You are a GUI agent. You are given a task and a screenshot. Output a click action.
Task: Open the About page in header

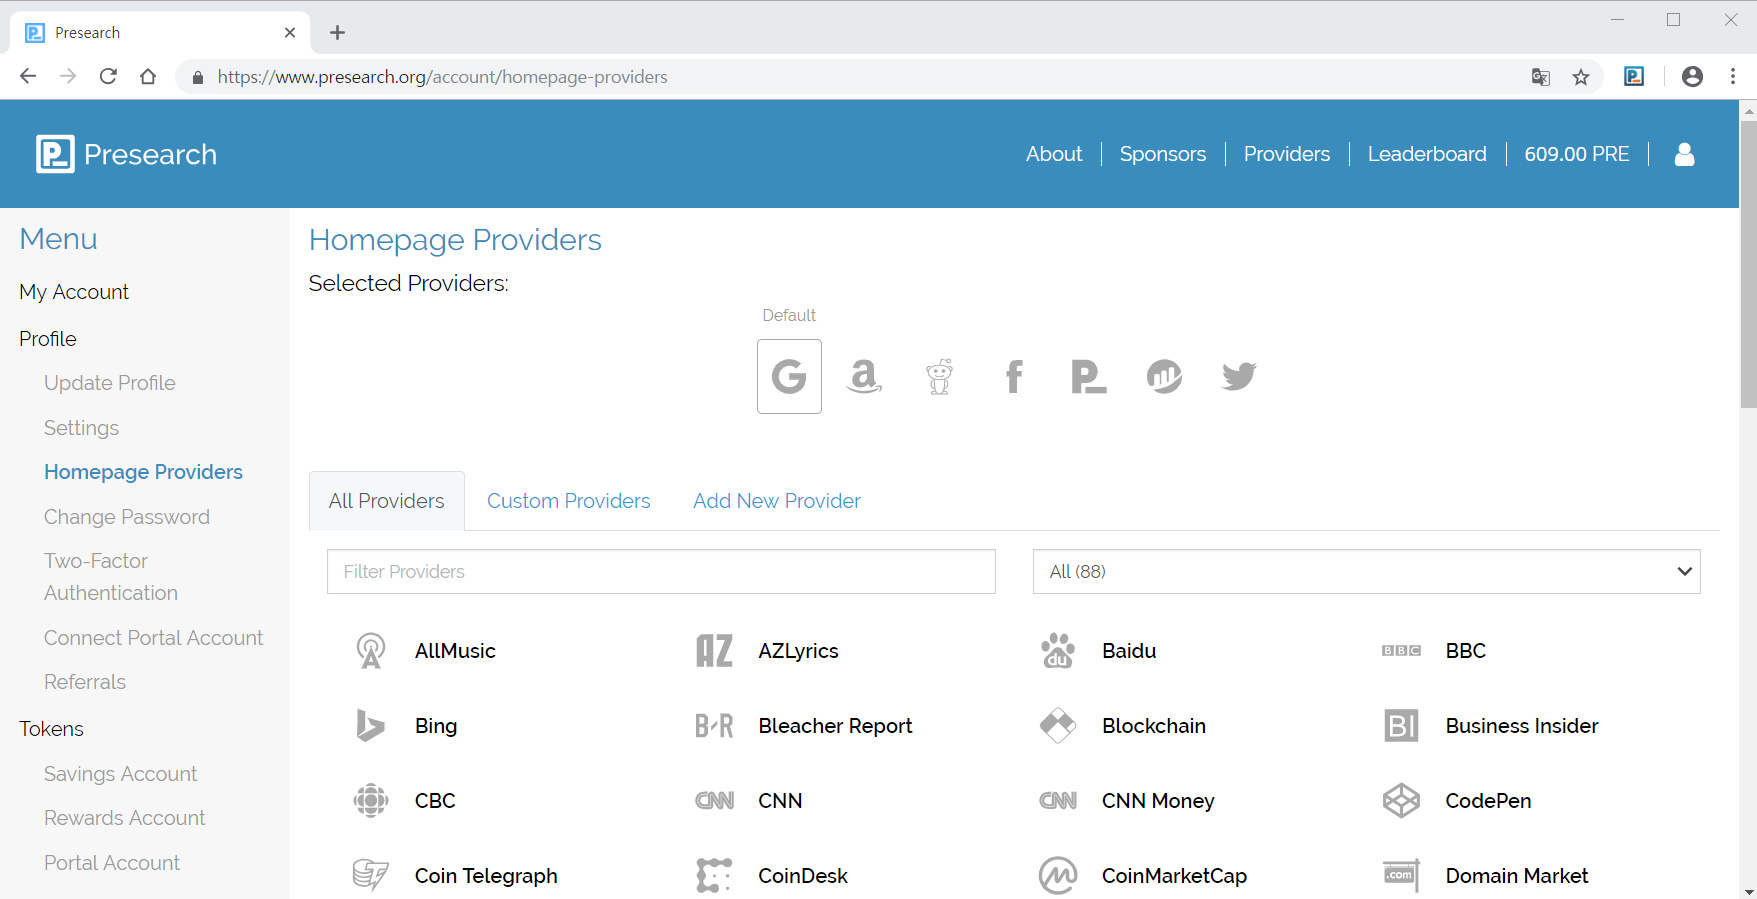1054,154
